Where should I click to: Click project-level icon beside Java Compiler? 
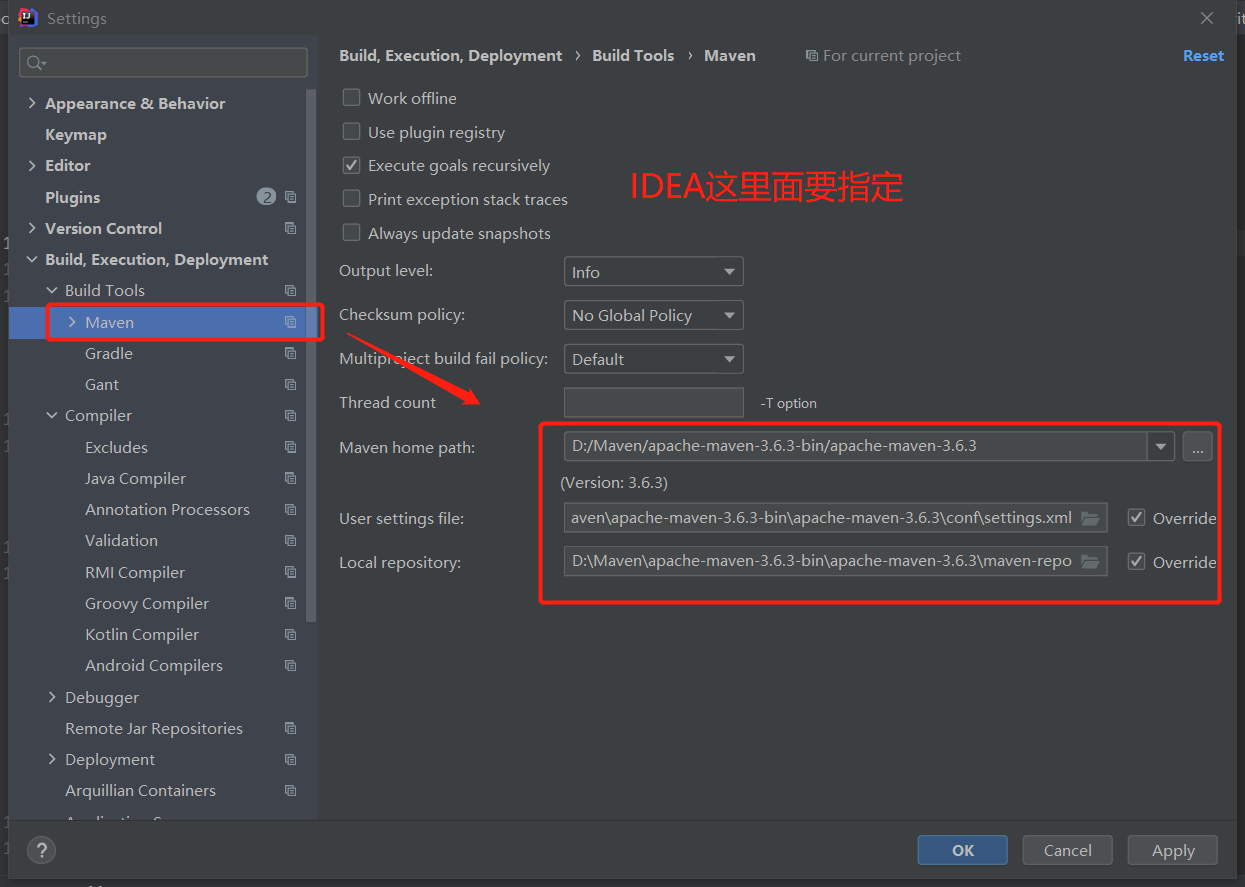(x=291, y=478)
